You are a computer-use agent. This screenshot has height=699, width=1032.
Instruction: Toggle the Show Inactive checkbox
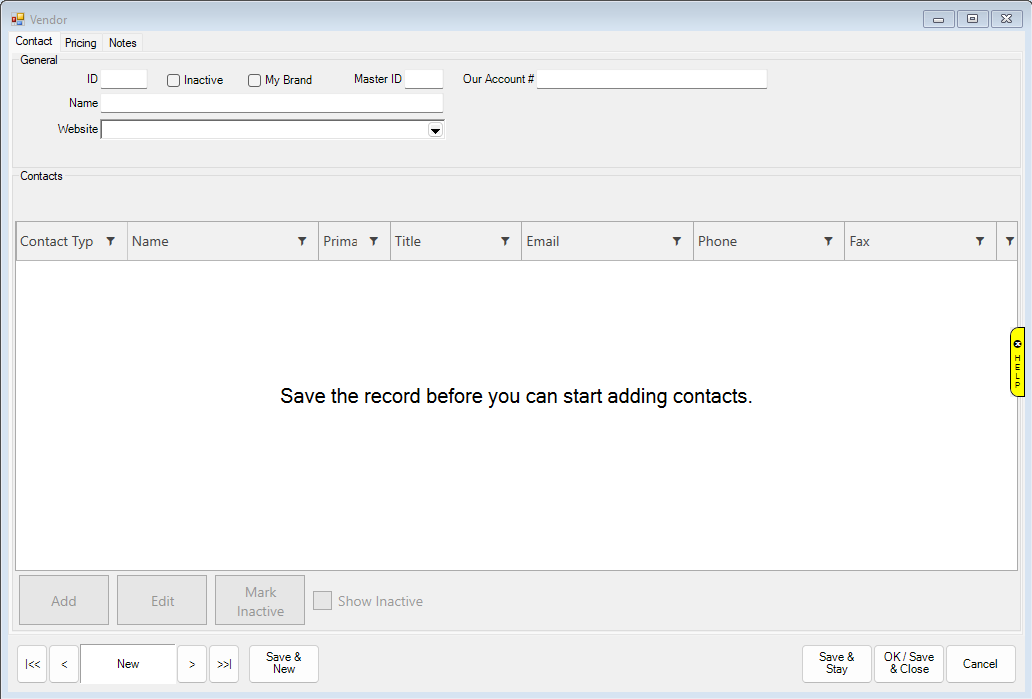322,601
